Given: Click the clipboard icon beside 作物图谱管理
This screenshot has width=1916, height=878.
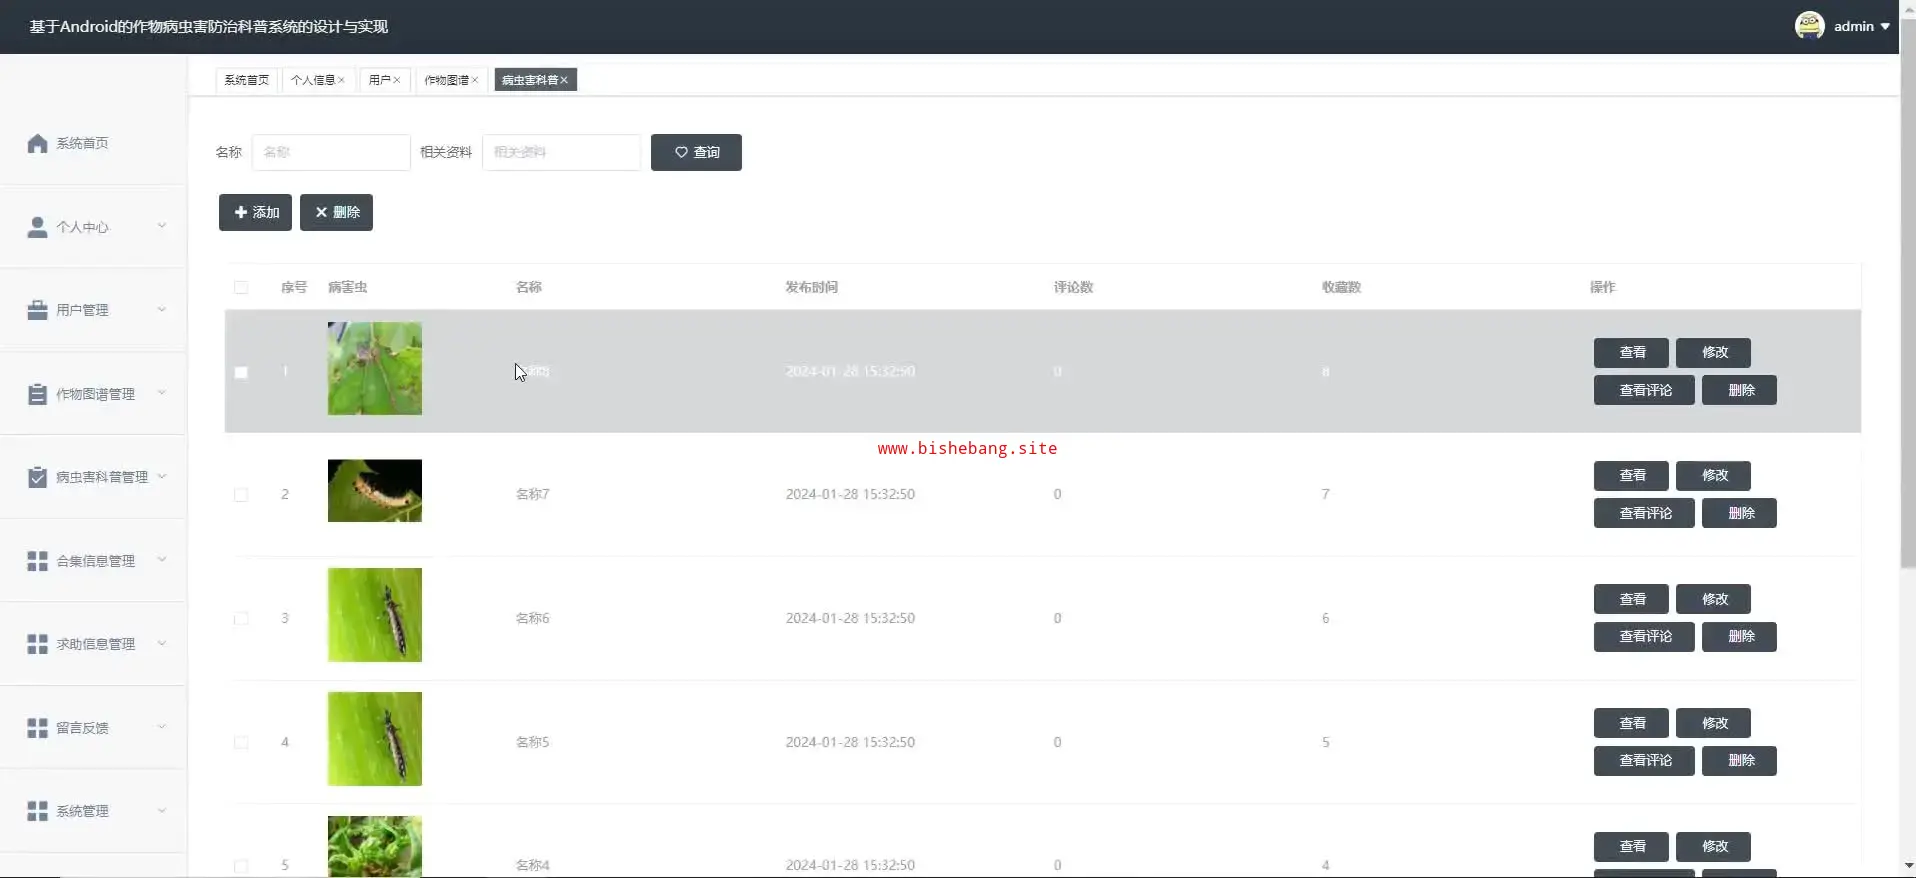Looking at the screenshot, I should [x=37, y=394].
